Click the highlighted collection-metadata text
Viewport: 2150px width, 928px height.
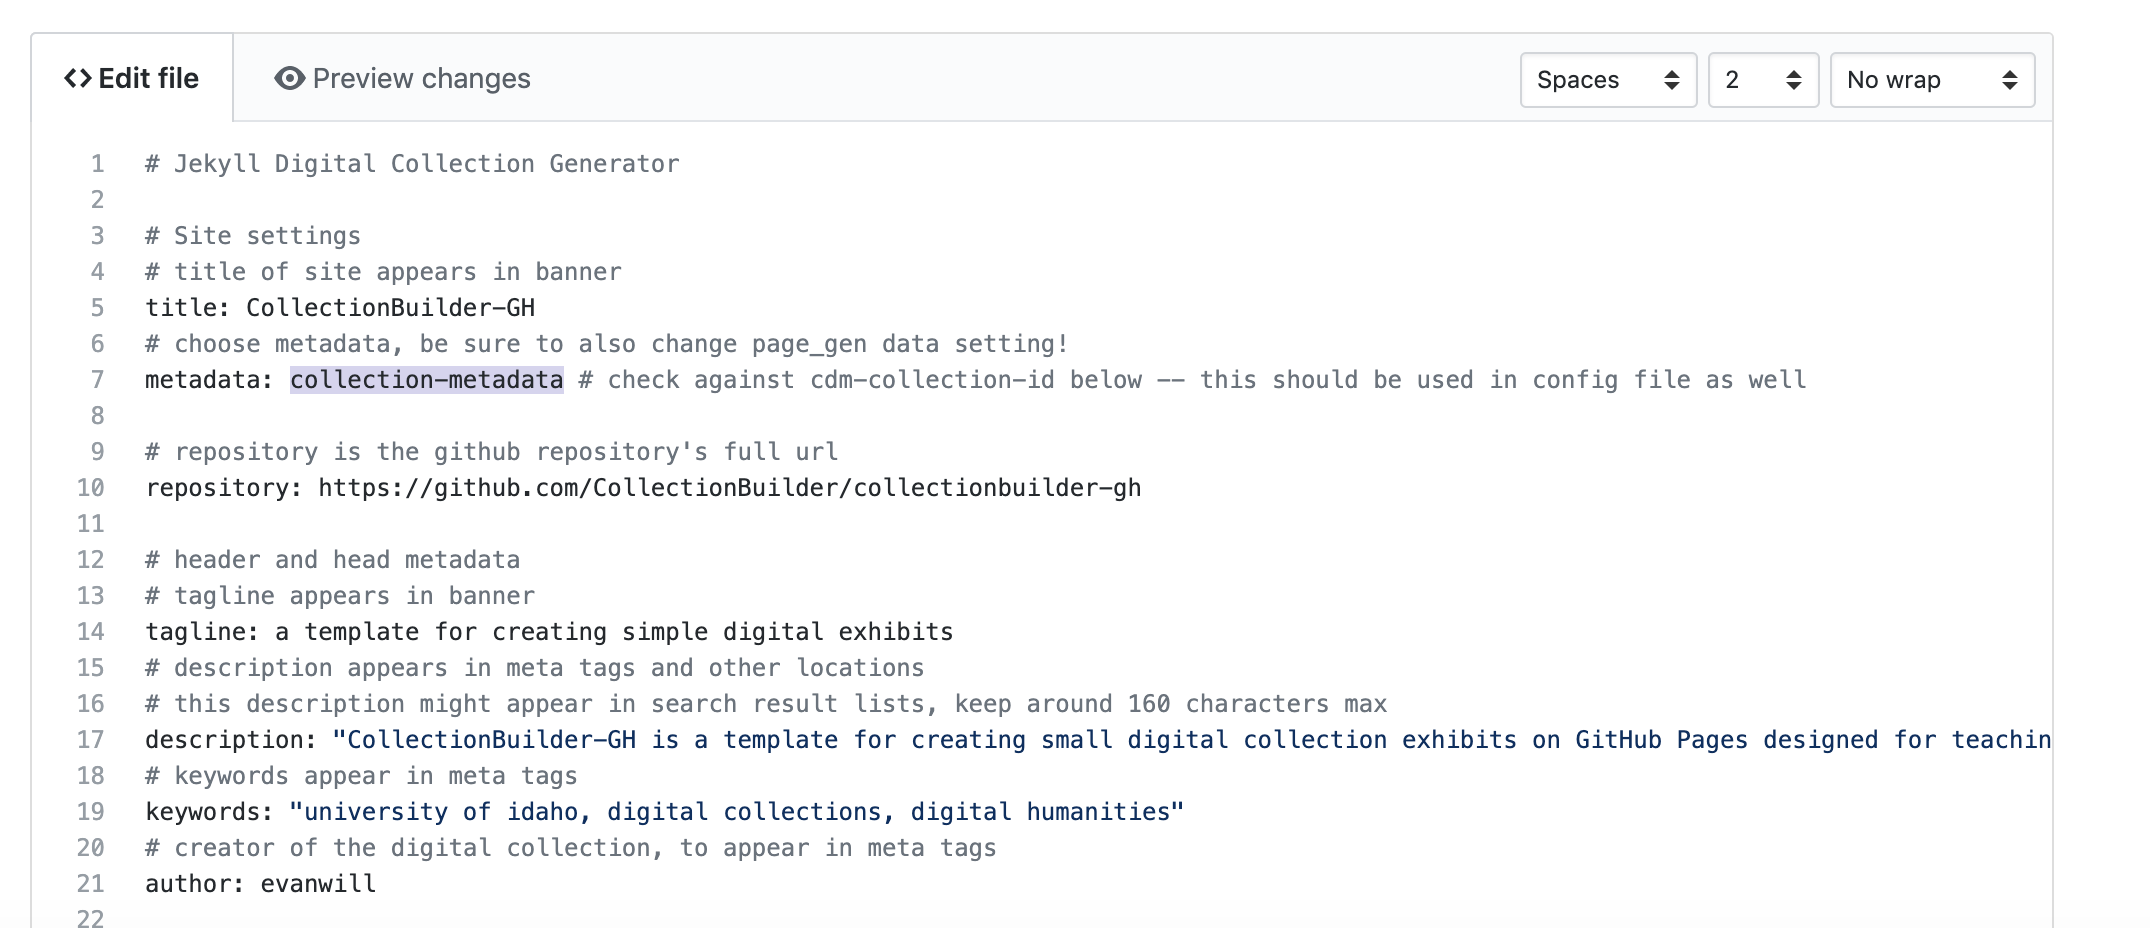[426, 380]
